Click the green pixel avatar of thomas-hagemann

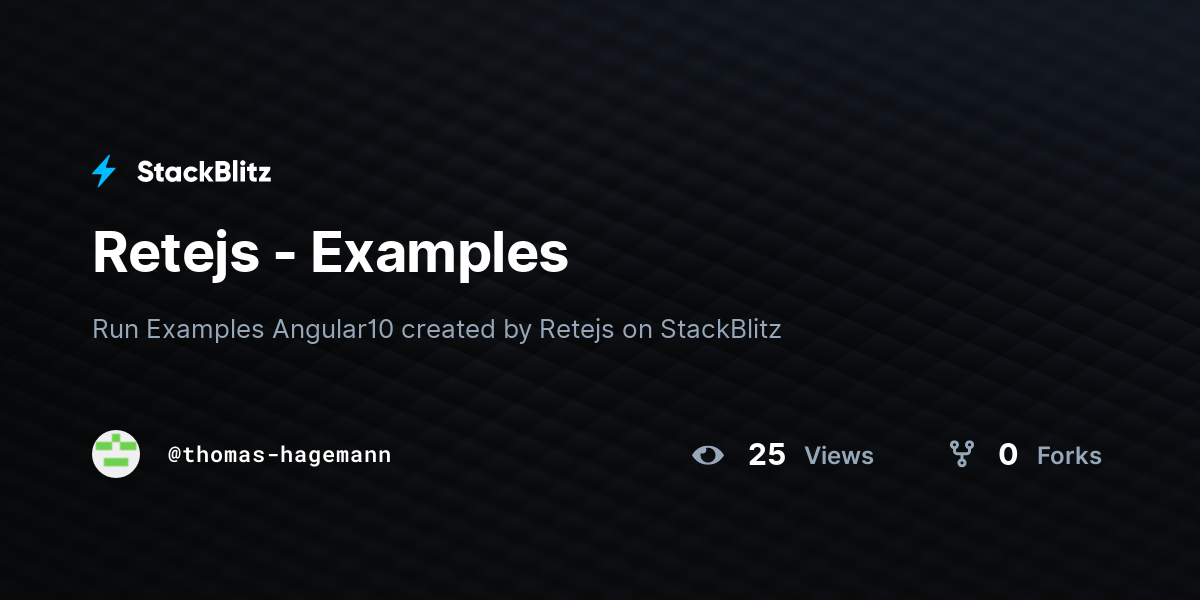point(116,454)
